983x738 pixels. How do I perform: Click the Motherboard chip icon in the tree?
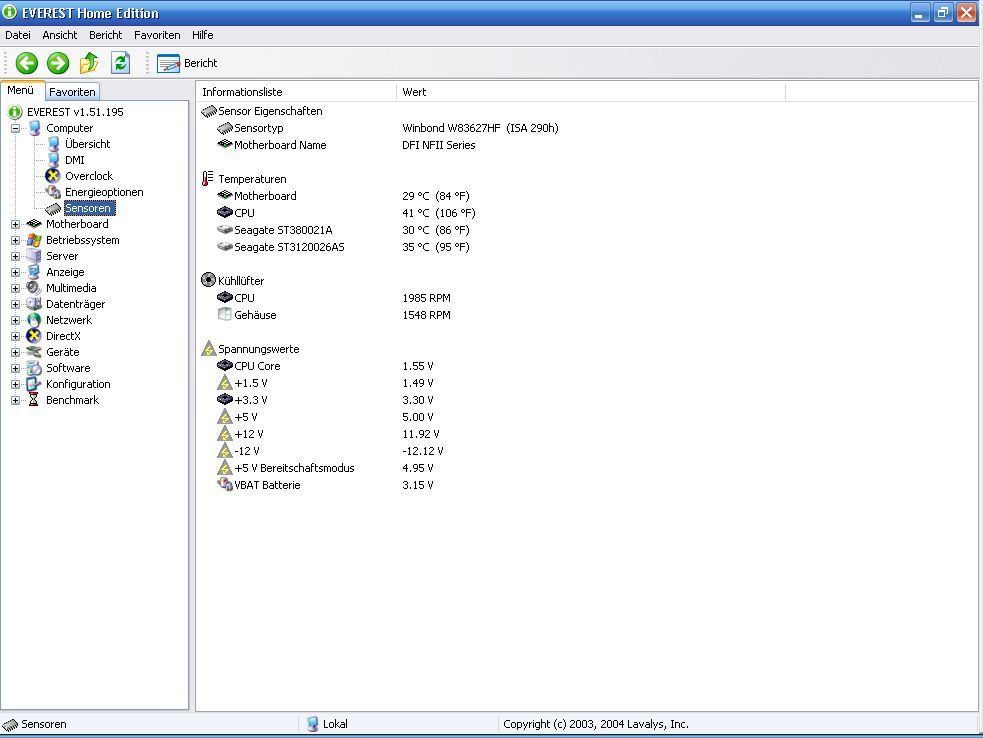[34, 224]
